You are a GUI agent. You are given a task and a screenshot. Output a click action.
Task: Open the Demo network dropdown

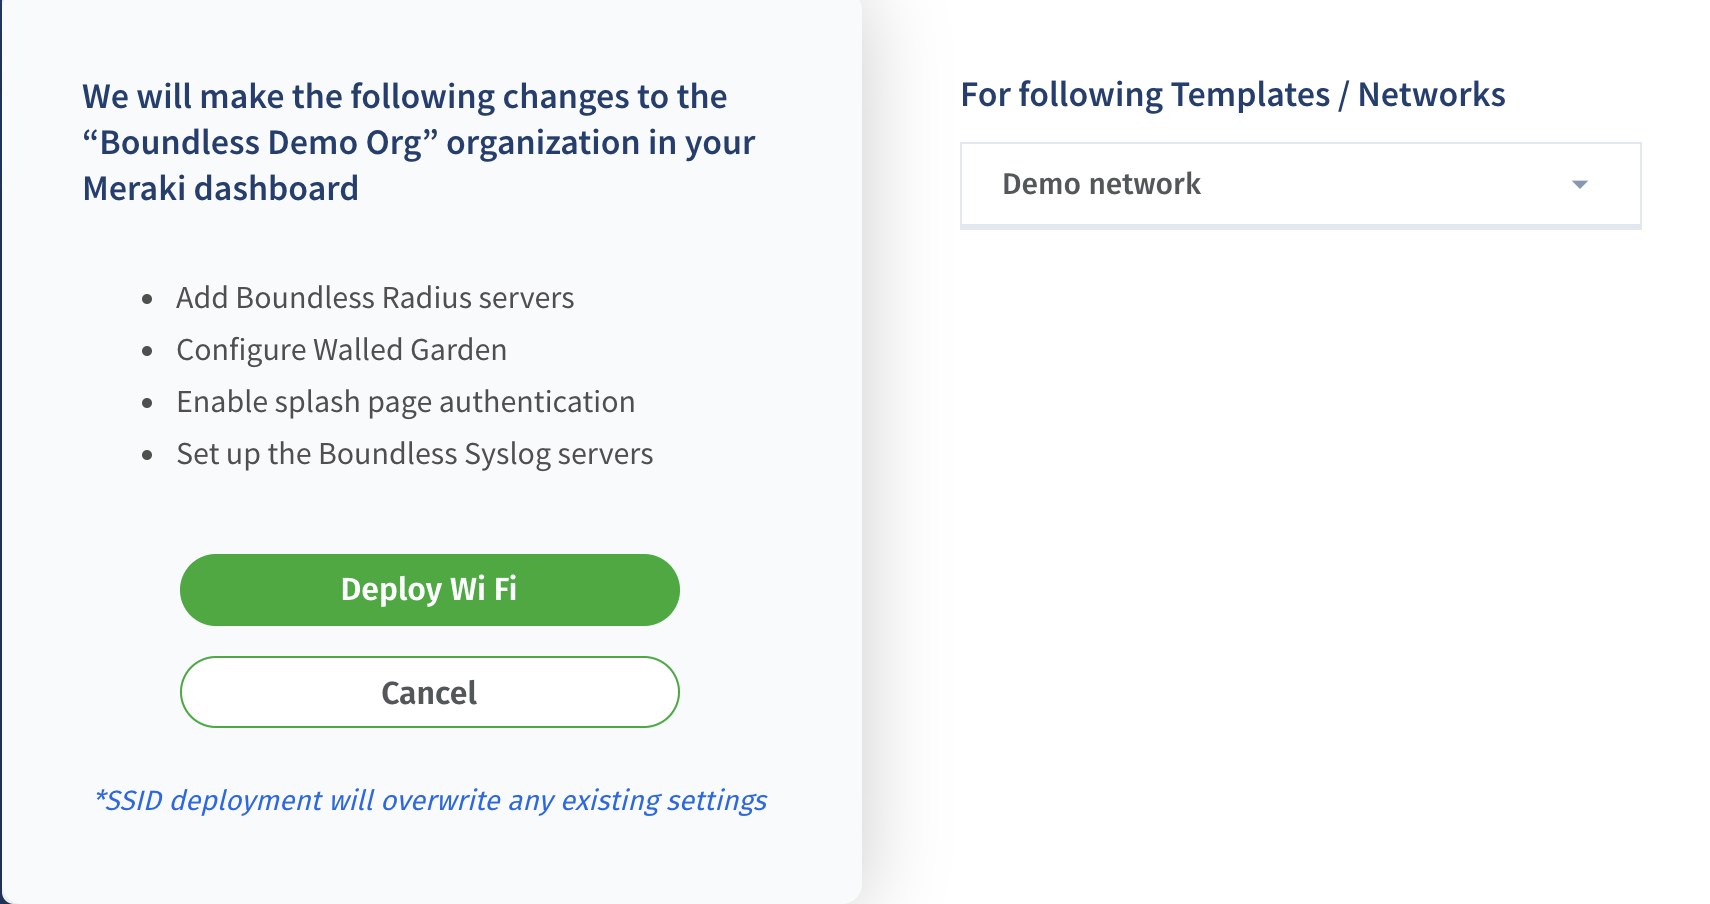tap(1301, 185)
